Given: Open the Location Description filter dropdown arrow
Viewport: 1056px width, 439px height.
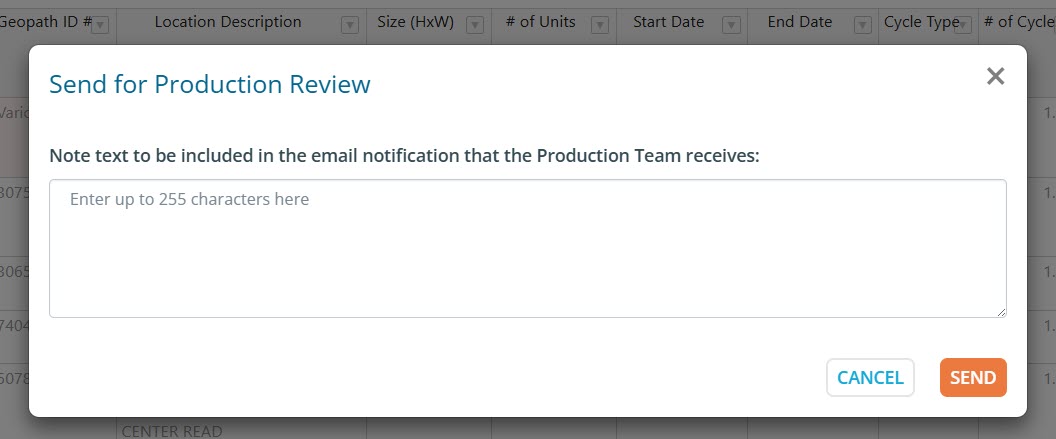Looking at the screenshot, I should pyautogui.click(x=349, y=26).
